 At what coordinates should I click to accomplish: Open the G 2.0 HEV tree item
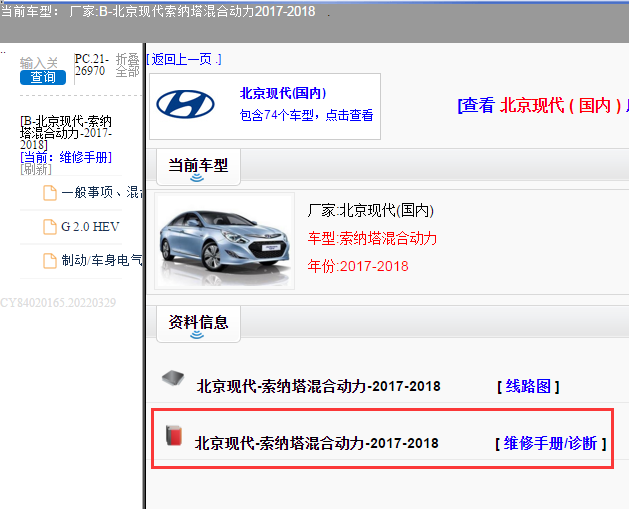[90, 227]
